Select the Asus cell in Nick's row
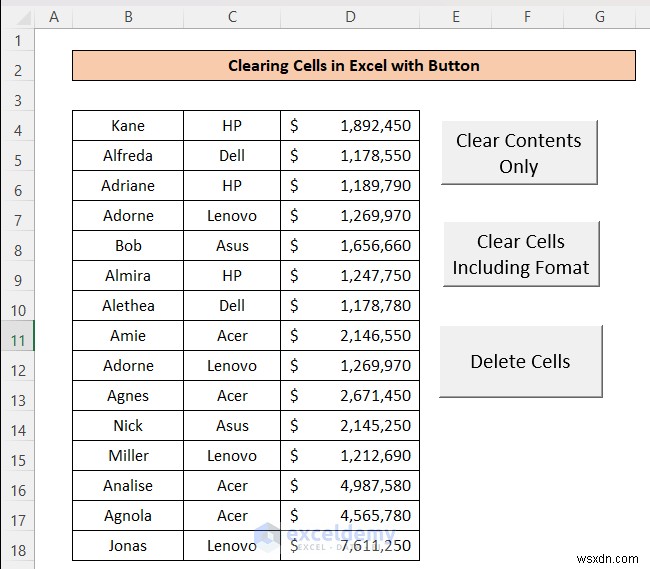Screen dimensions: 650x569 click(x=232, y=426)
